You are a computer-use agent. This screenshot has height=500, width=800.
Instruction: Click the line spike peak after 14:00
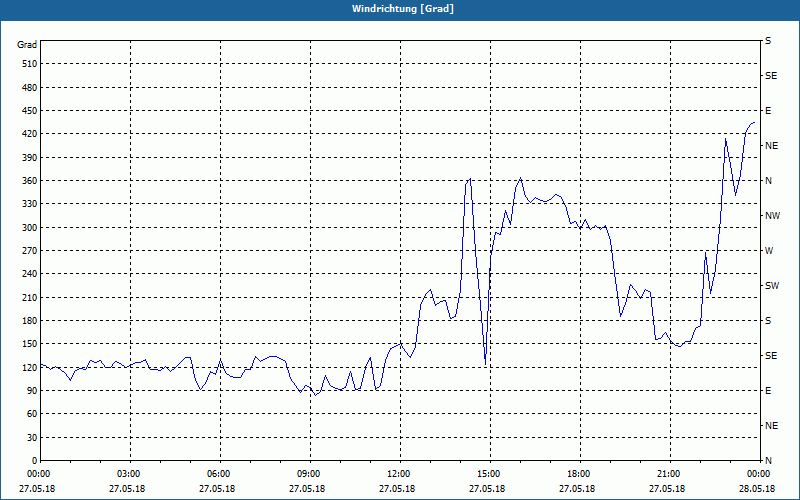(470, 179)
